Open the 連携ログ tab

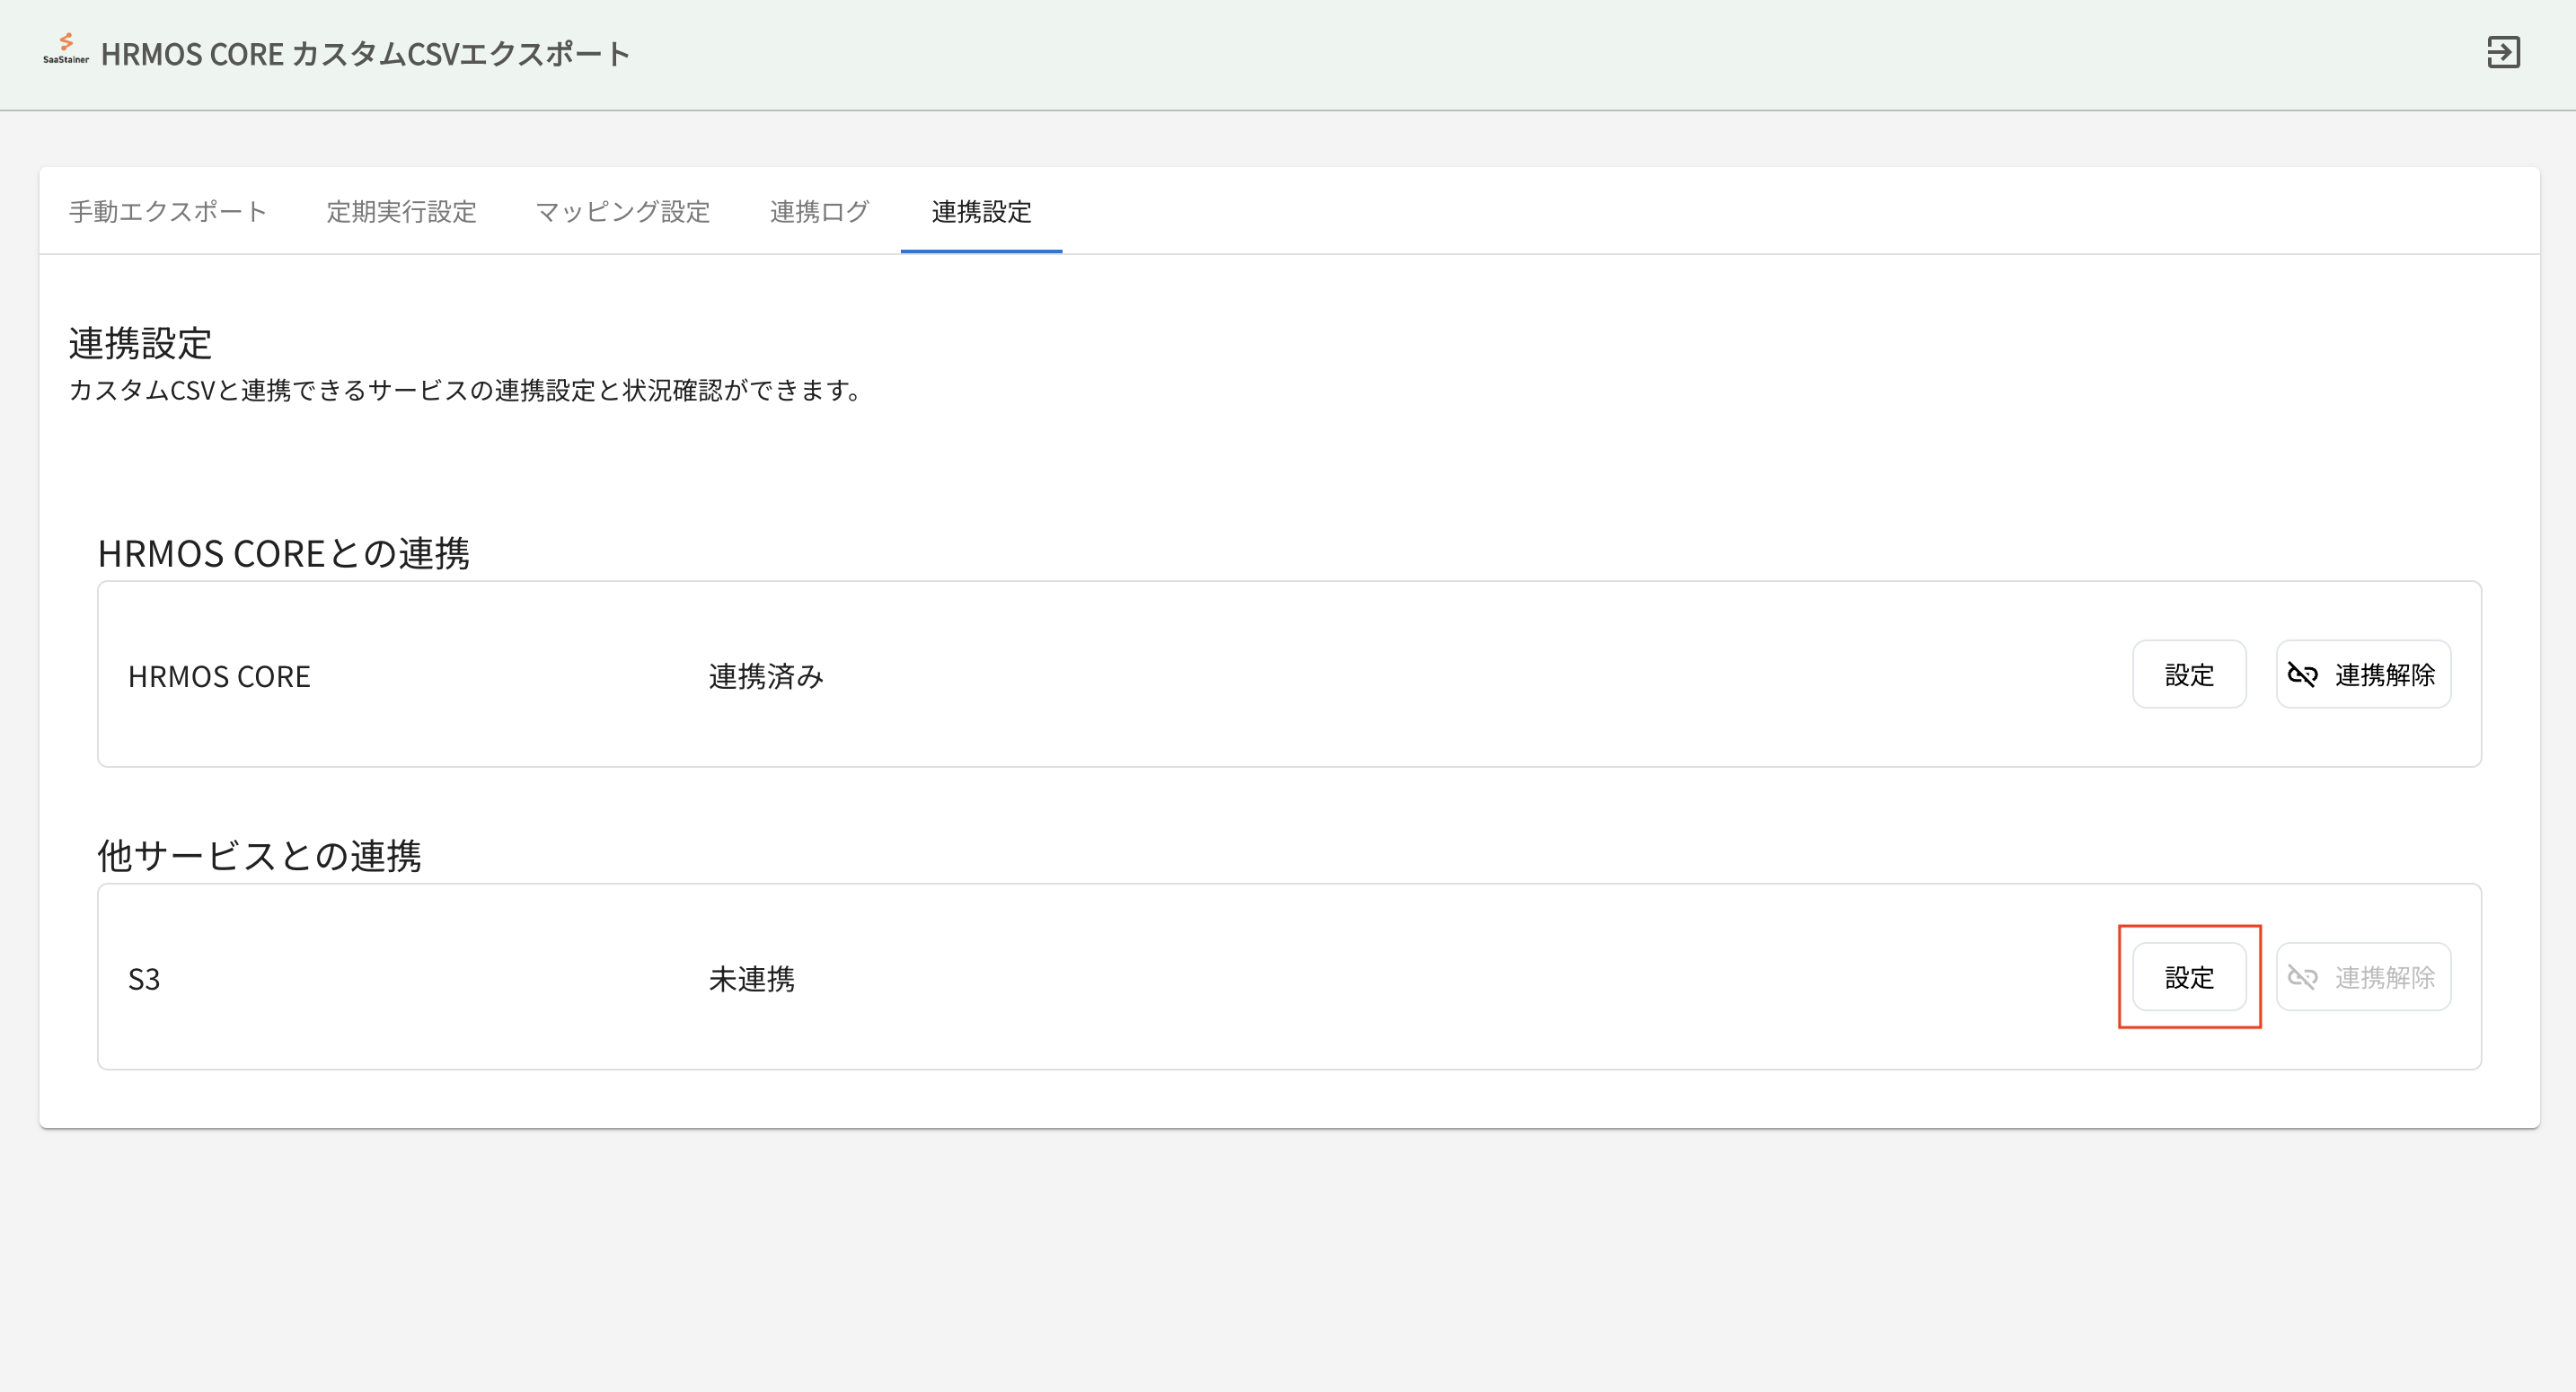819,212
